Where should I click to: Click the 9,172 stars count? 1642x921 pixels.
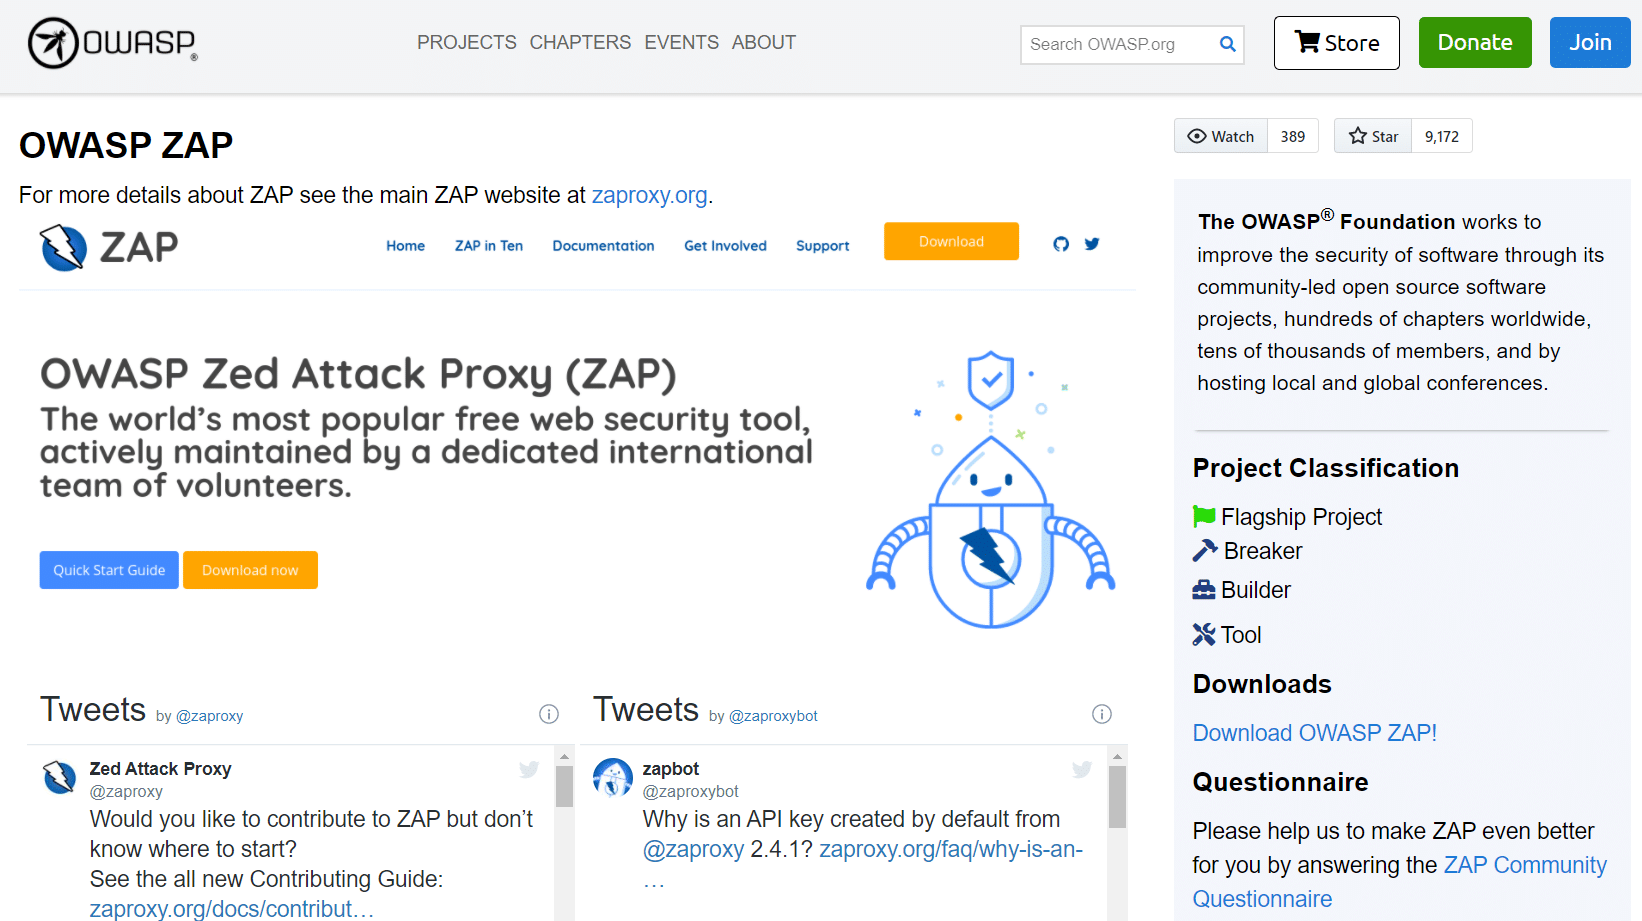pyautogui.click(x=1442, y=136)
